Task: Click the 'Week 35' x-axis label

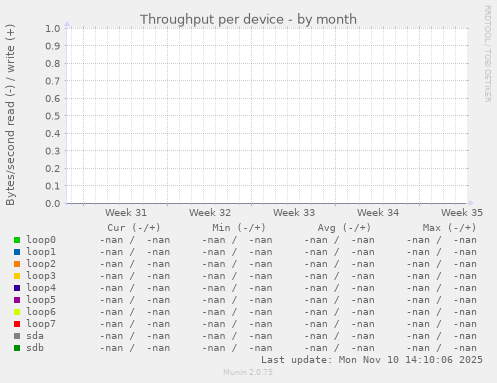Action: point(462,213)
